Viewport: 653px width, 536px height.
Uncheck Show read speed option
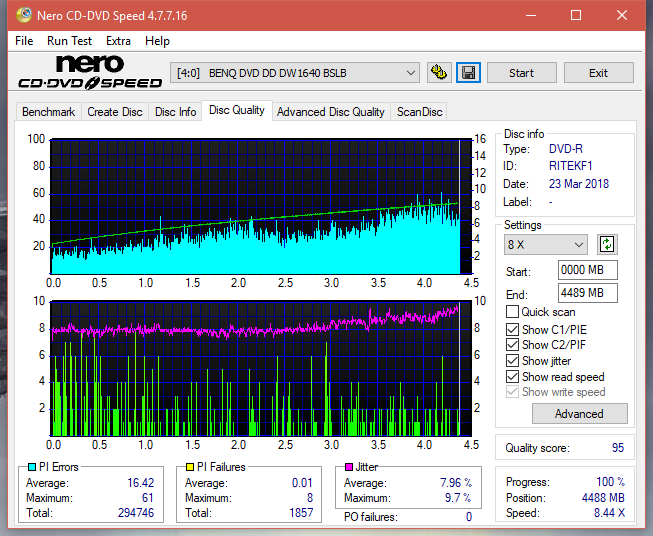[x=512, y=376]
